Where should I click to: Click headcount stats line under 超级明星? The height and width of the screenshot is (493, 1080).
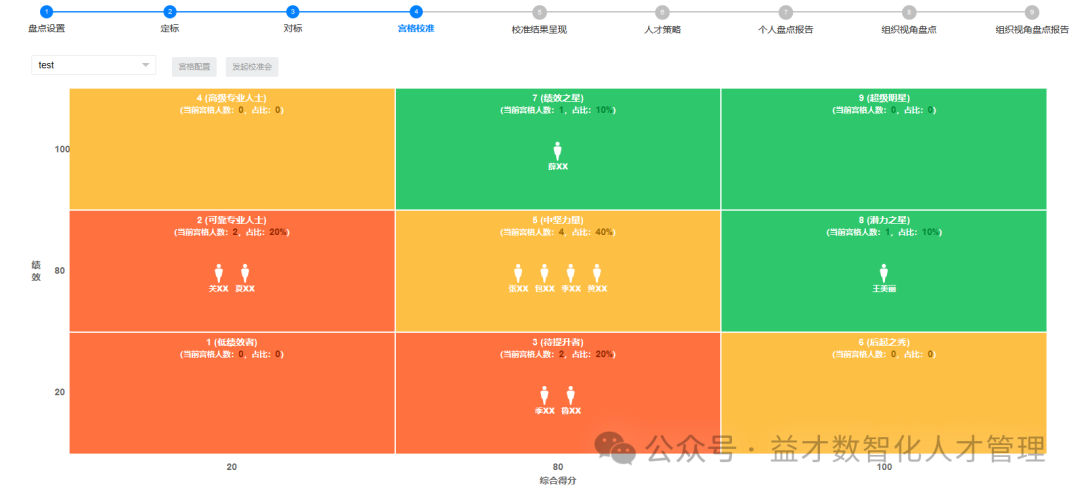tap(884, 110)
